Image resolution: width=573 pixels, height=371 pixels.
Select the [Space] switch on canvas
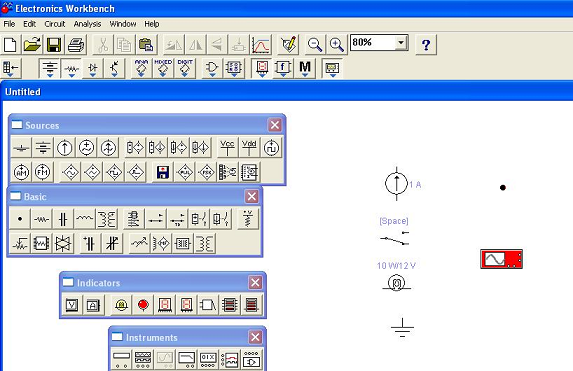click(395, 238)
